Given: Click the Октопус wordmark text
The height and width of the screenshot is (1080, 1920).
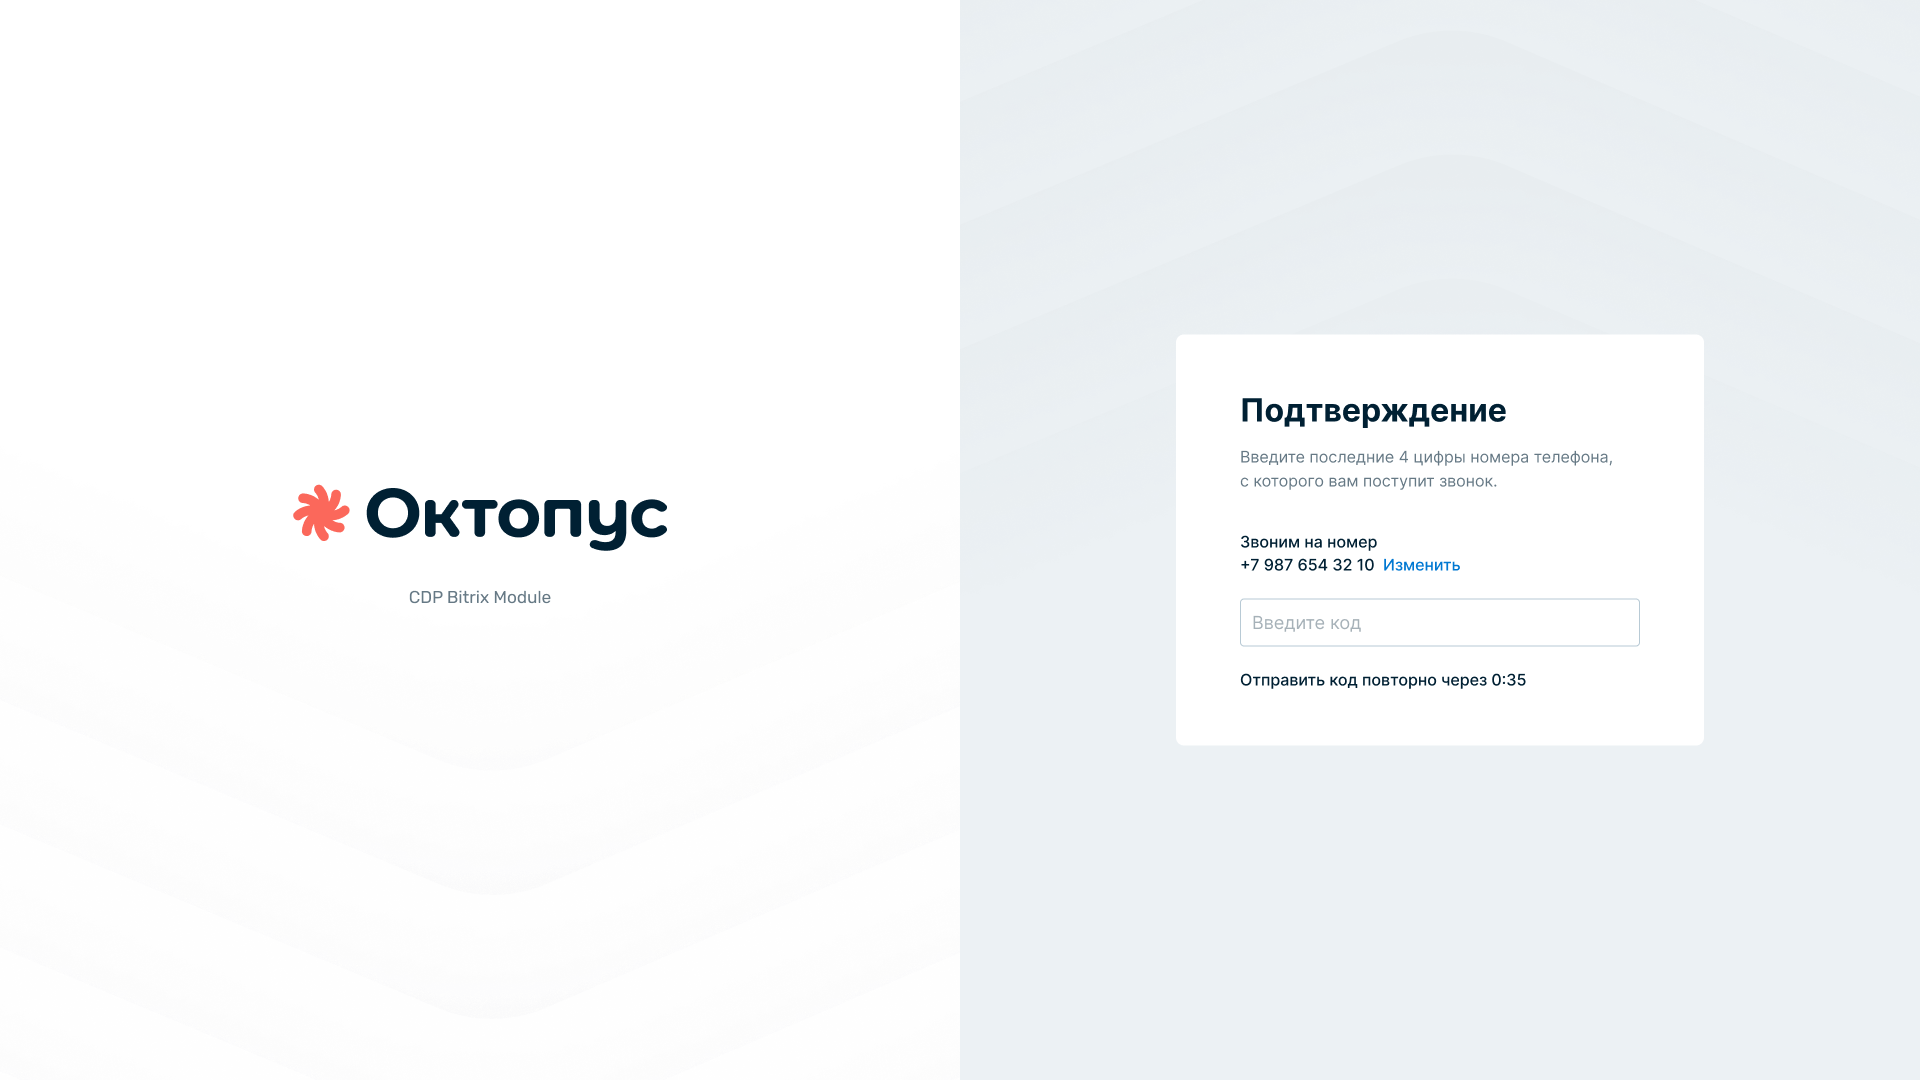Looking at the screenshot, I should point(517,518).
